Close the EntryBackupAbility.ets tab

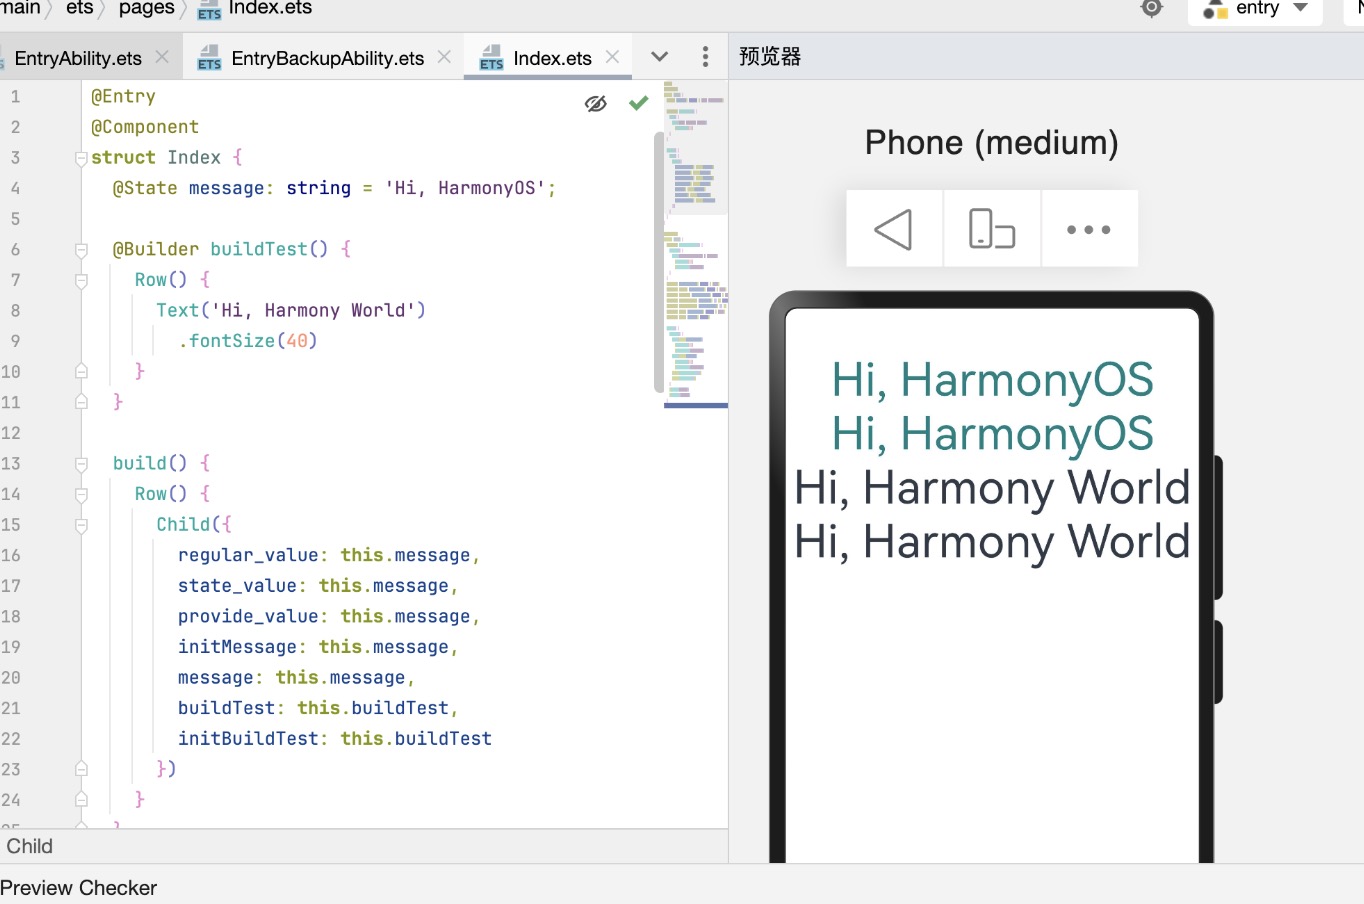coord(444,57)
